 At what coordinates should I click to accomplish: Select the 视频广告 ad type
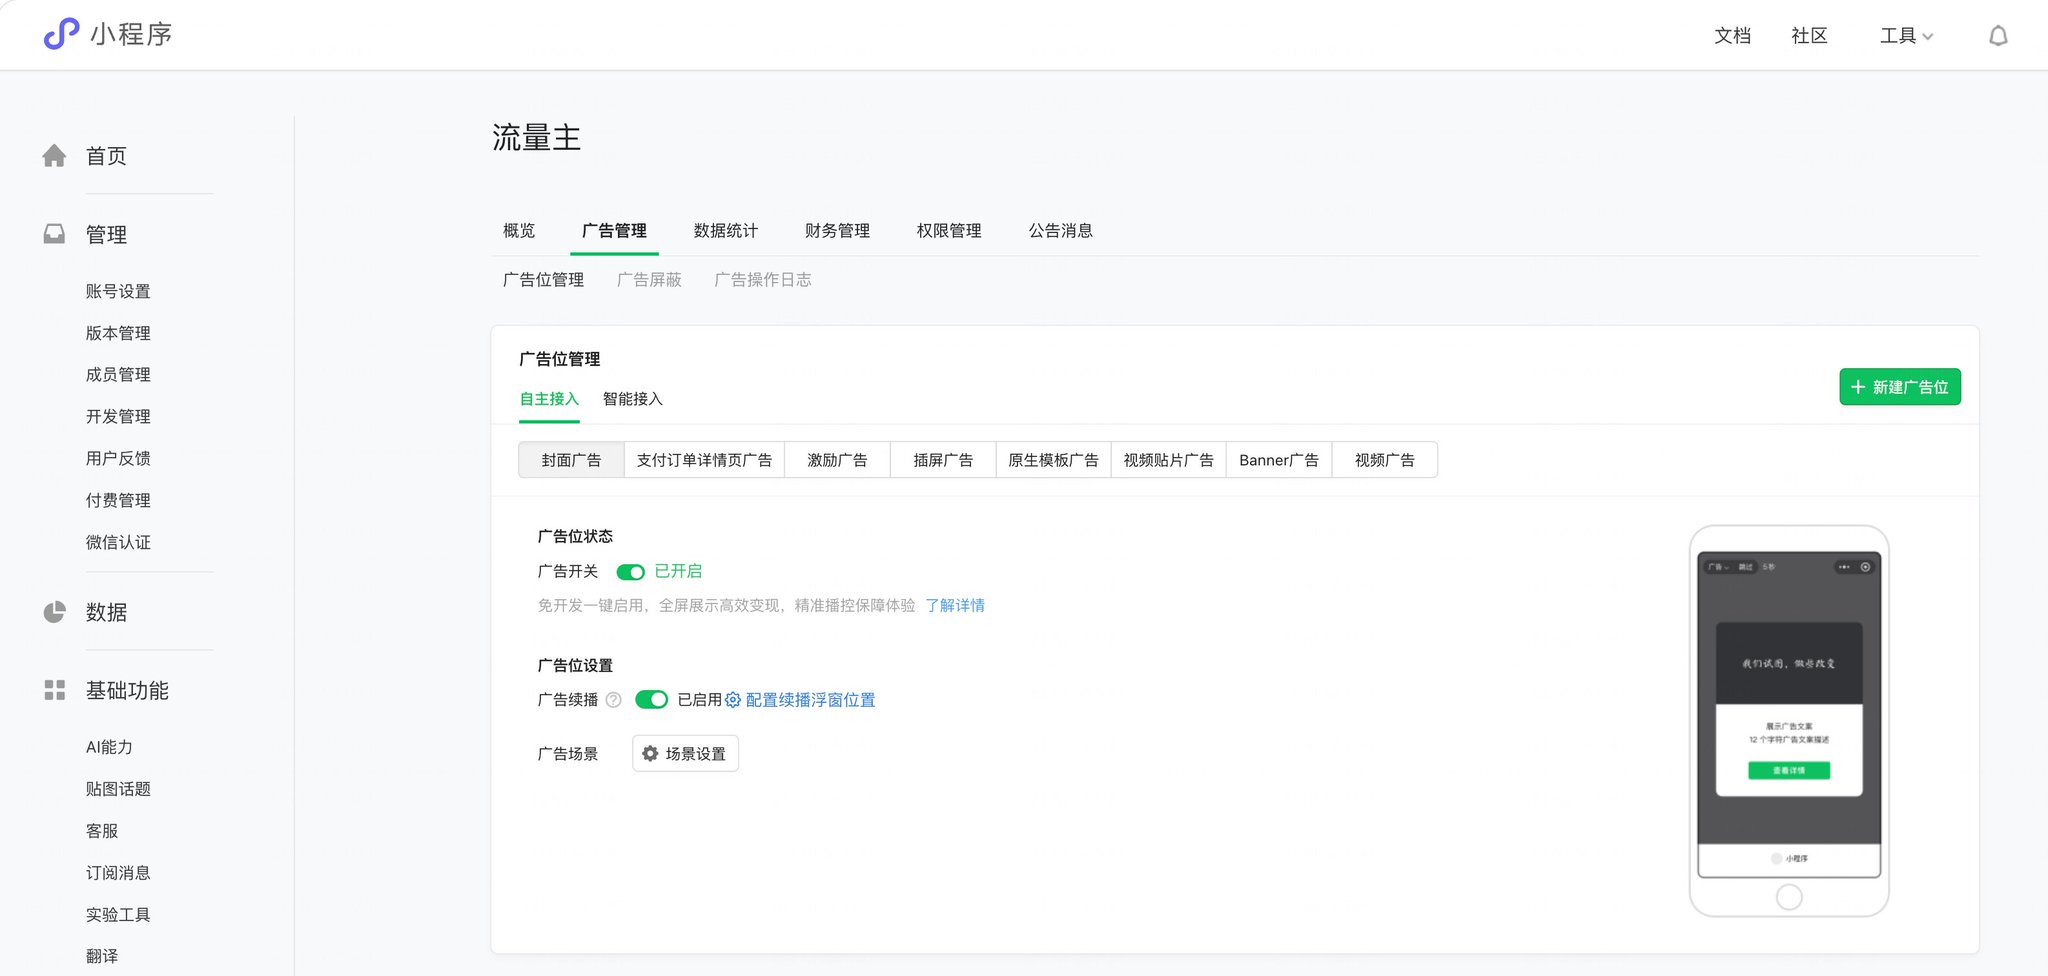(1385, 460)
